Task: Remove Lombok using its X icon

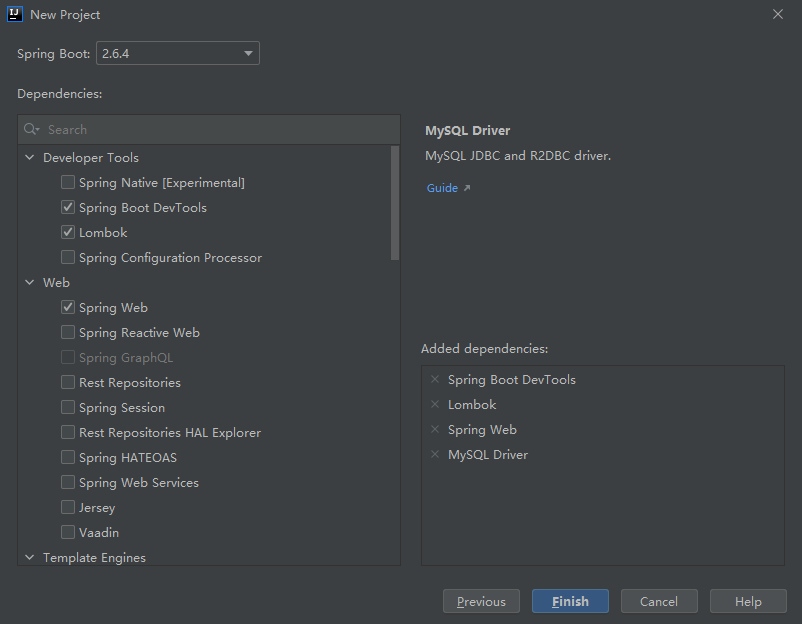Action: 434,405
